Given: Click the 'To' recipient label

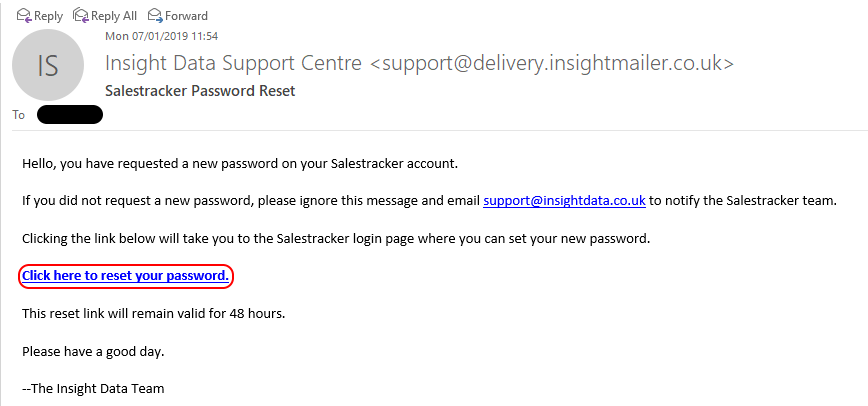Looking at the screenshot, I should (18, 115).
